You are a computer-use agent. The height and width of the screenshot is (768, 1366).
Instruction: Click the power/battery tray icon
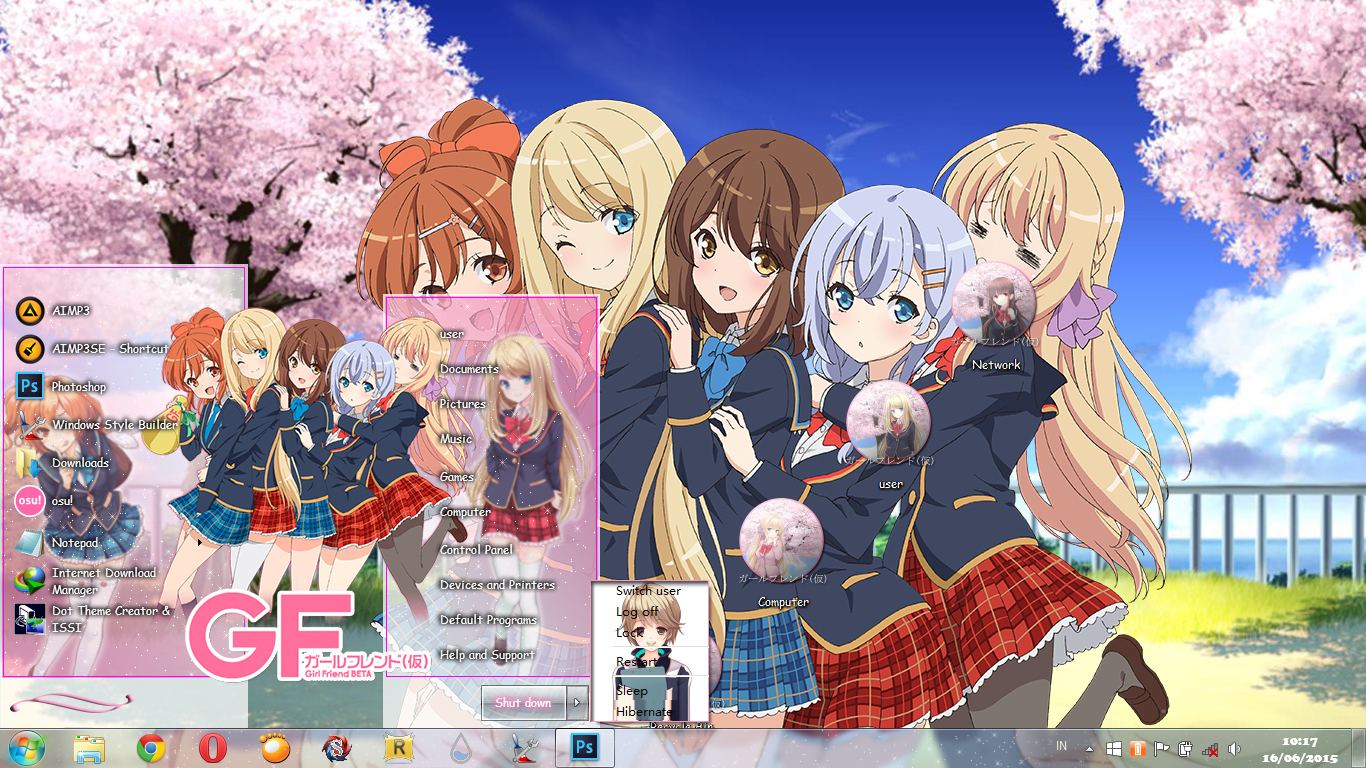coord(1185,749)
